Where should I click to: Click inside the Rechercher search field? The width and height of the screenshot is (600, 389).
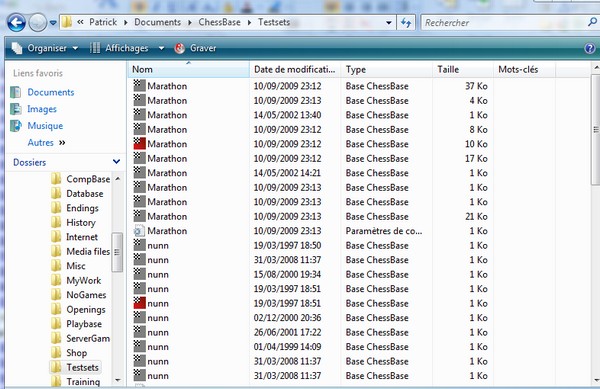pyautogui.click(x=503, y=23)
